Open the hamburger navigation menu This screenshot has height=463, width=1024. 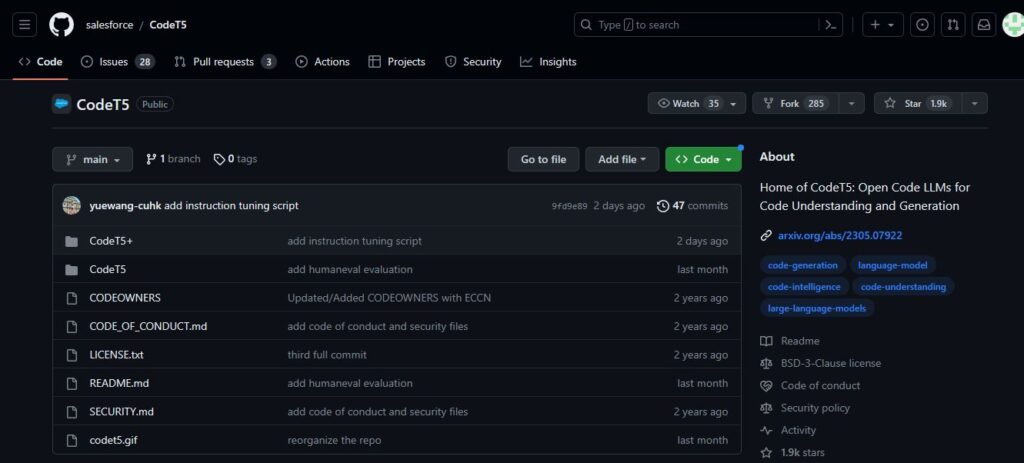pyautogui.click(x=24, y=25)
